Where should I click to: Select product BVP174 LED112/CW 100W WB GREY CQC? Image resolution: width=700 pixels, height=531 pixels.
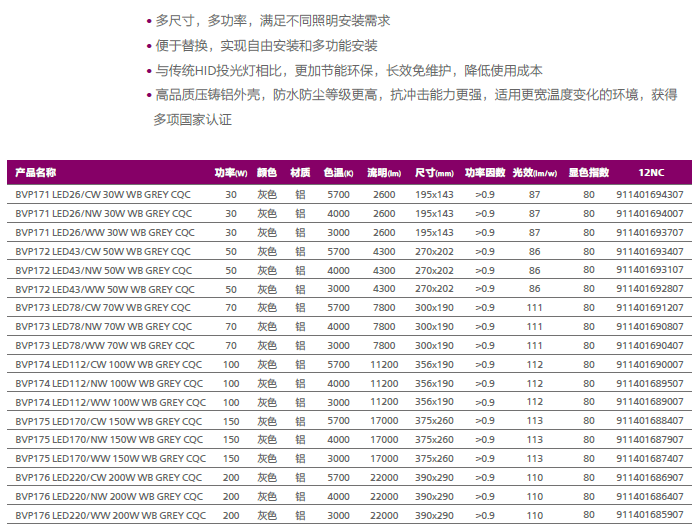(109, 364)
